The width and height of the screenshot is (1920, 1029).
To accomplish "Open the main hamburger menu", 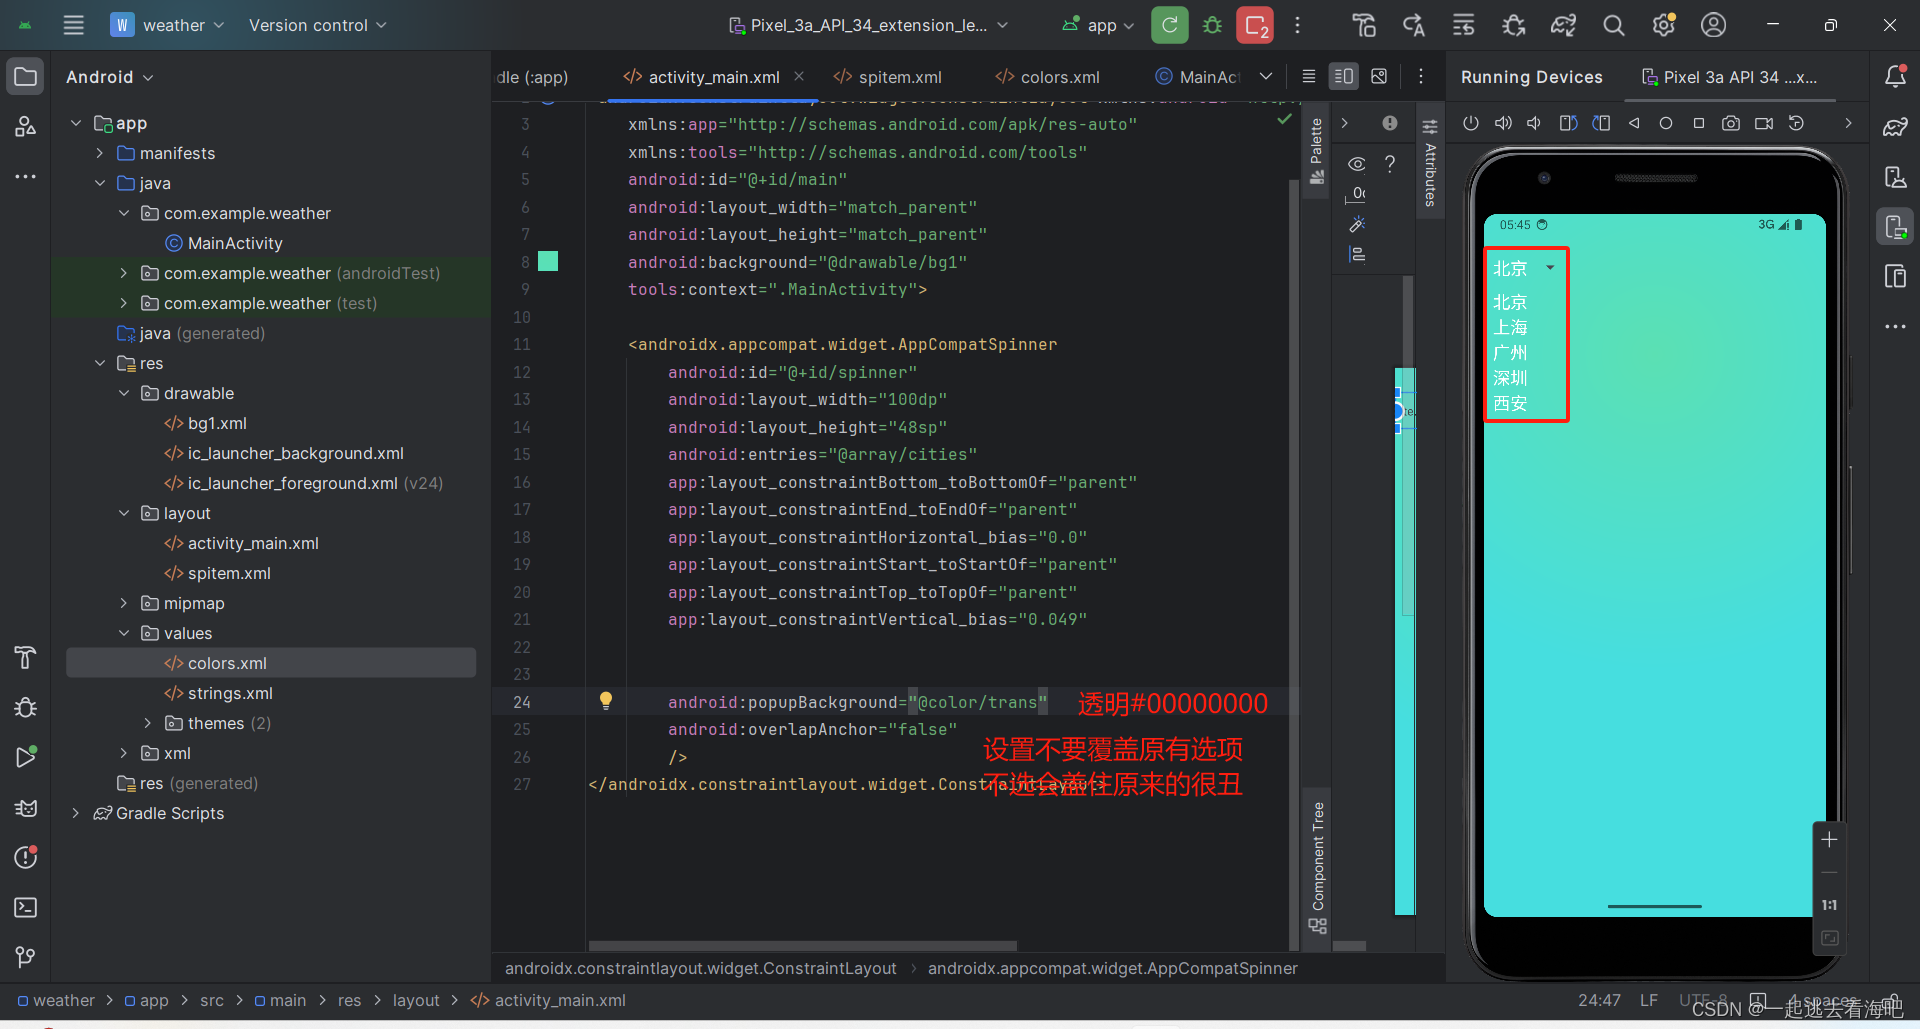I will tap(73, 25).
